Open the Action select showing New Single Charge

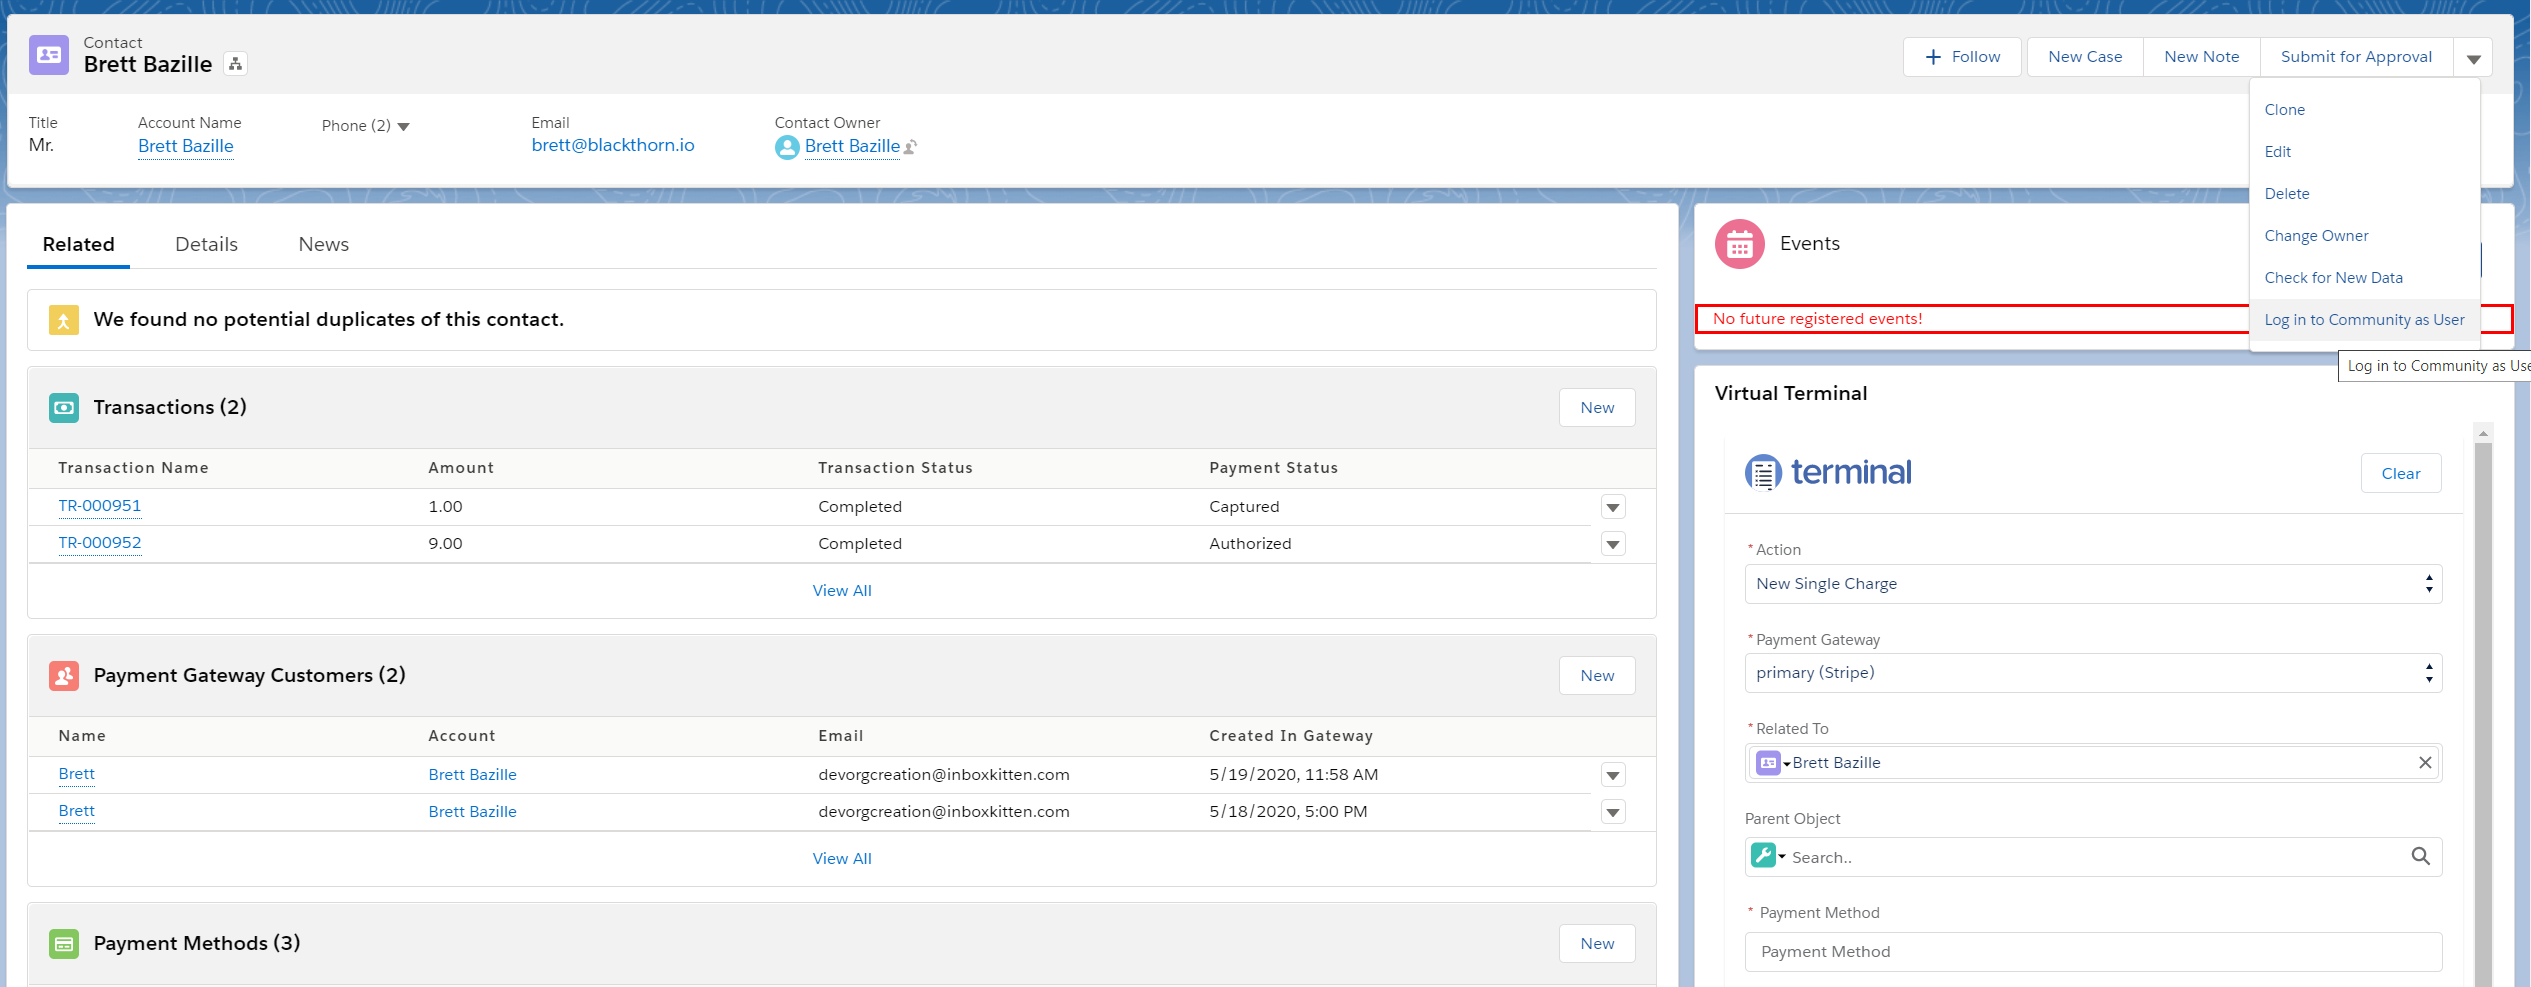(2093, 584)
